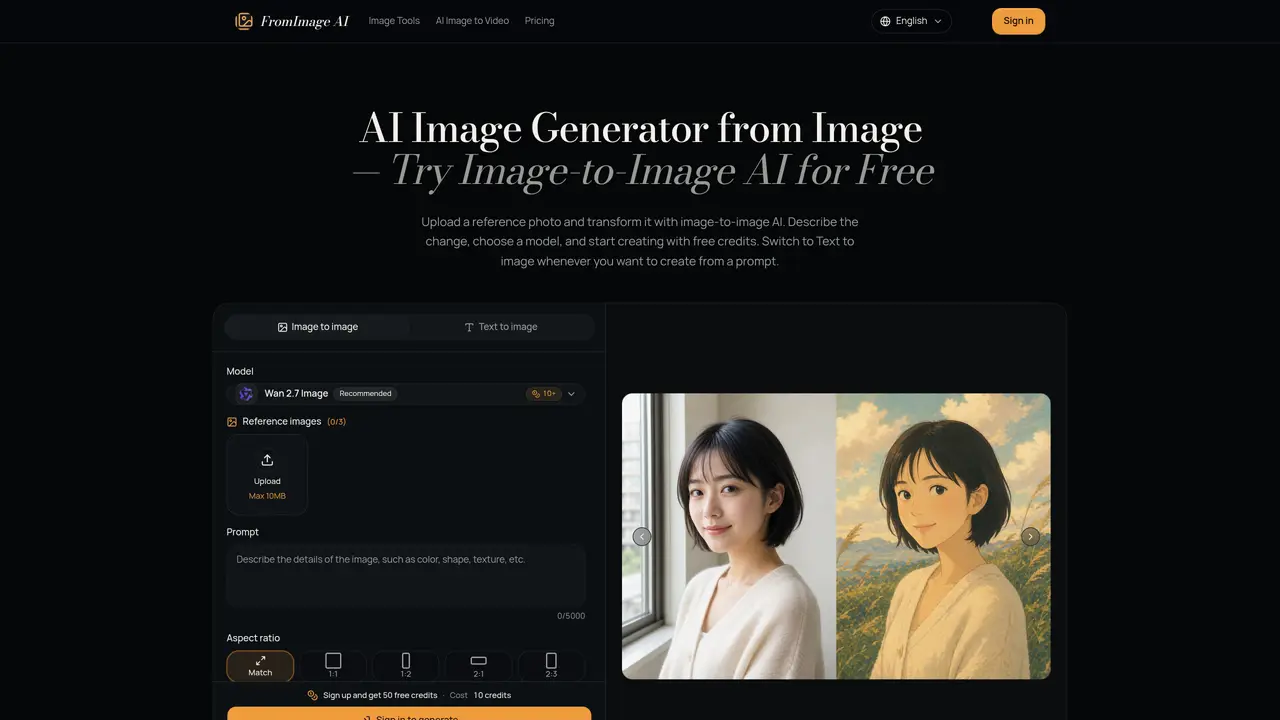
Task: Click the credits coin icon beside sign-up offer
Action: click(313, 695)
